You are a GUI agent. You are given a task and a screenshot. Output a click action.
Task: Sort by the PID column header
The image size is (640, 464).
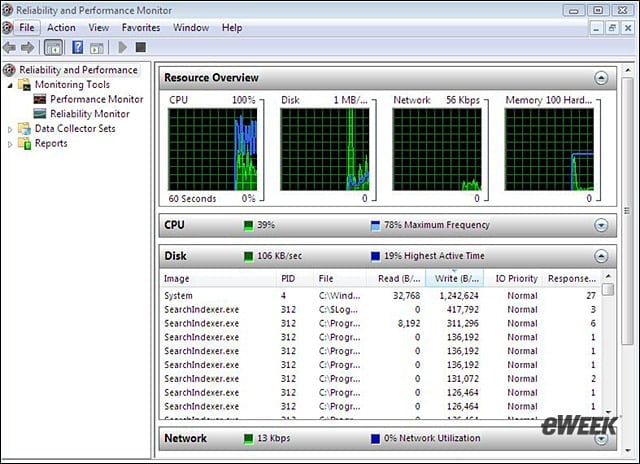point(295,279)
